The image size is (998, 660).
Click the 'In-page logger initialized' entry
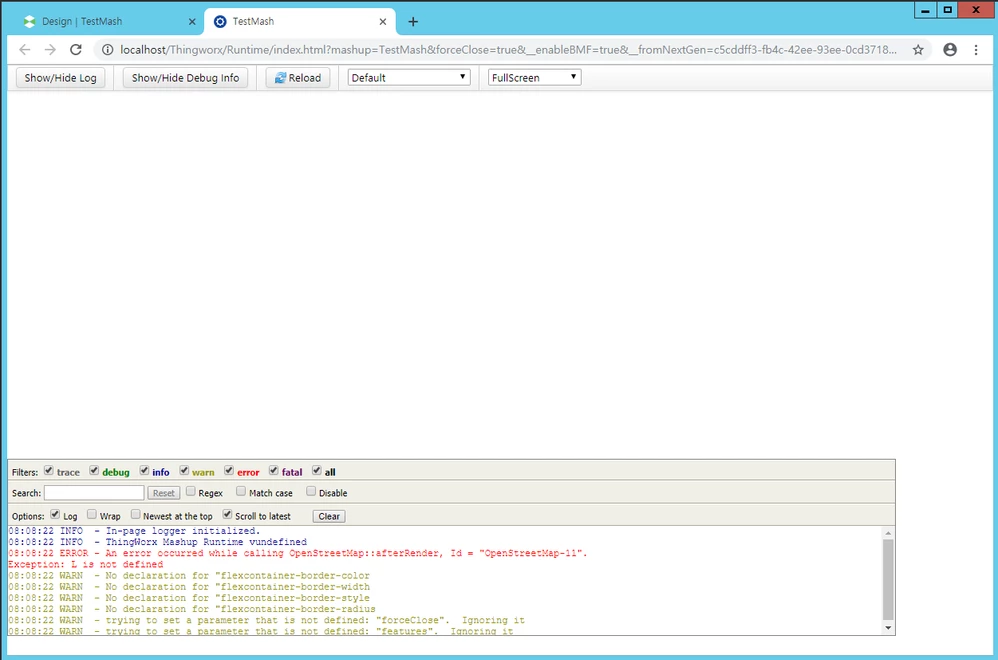pyautogui.click(x=134, y=531)
